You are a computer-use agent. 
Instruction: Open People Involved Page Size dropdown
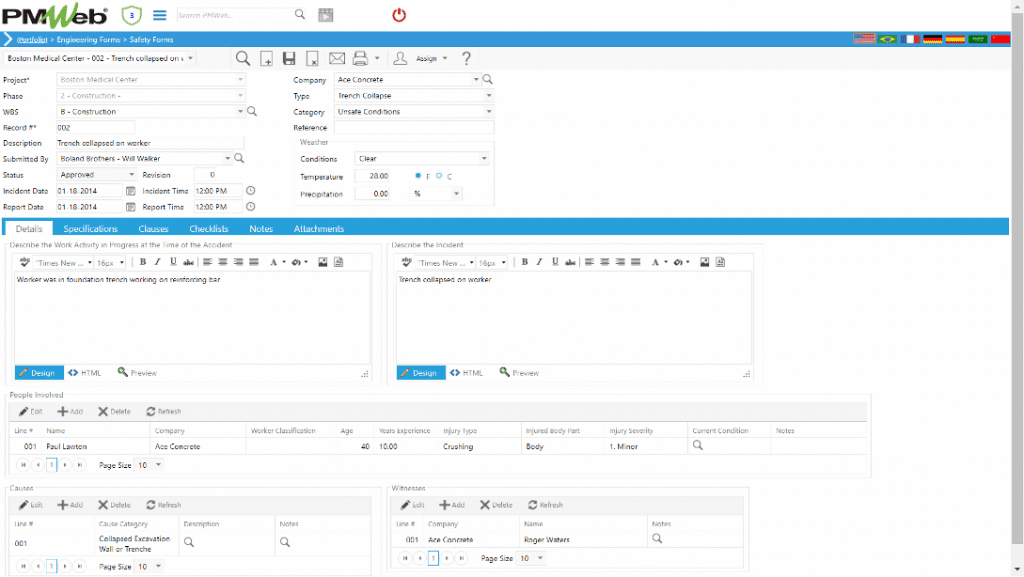click(158, 465)
